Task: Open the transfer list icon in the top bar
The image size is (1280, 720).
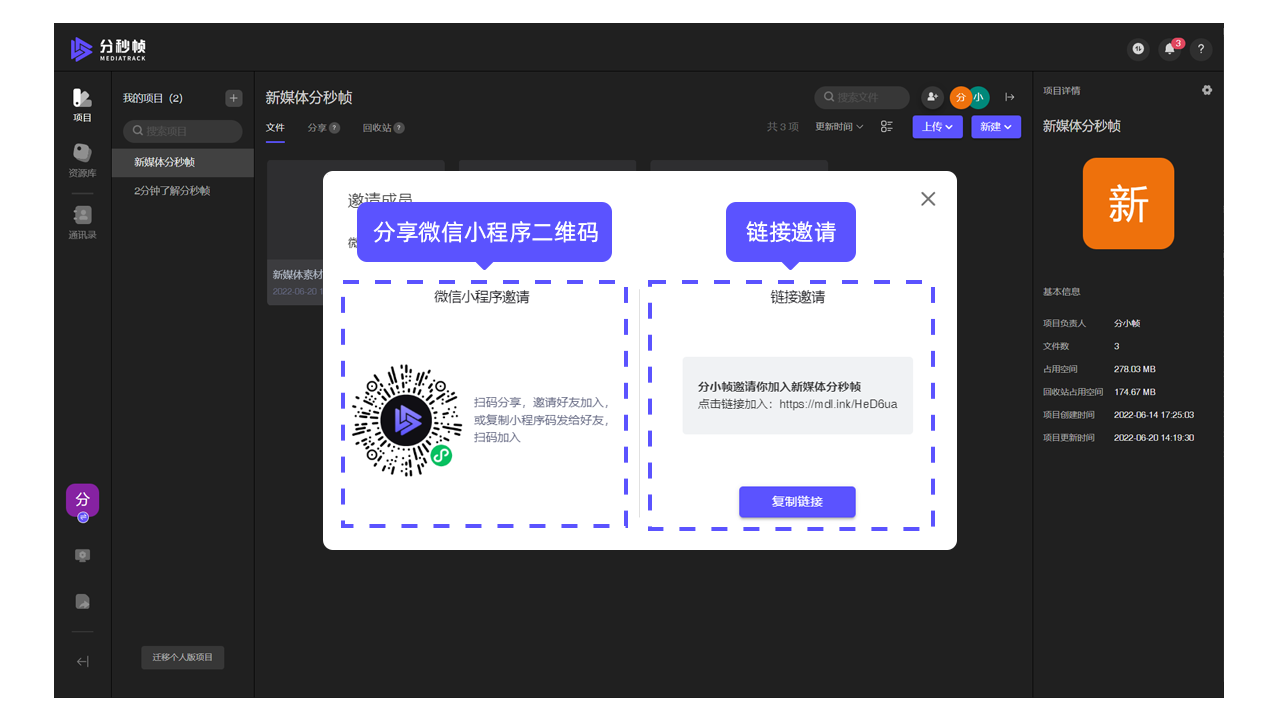Action: (x=1138, y=48)
